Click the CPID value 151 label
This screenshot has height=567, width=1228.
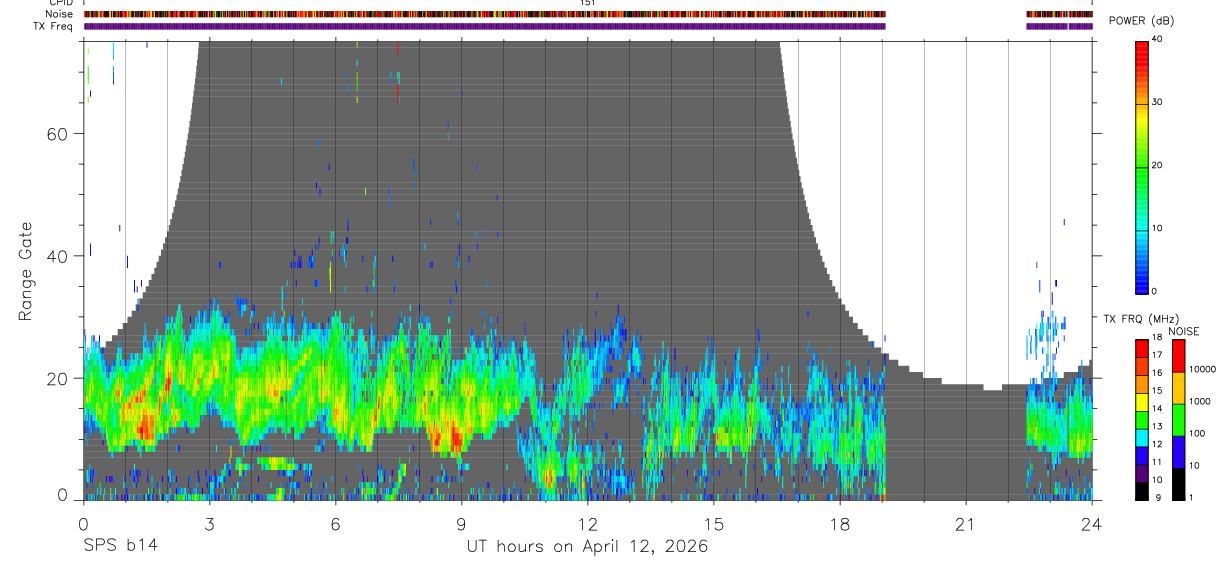(x=587, y=3)
